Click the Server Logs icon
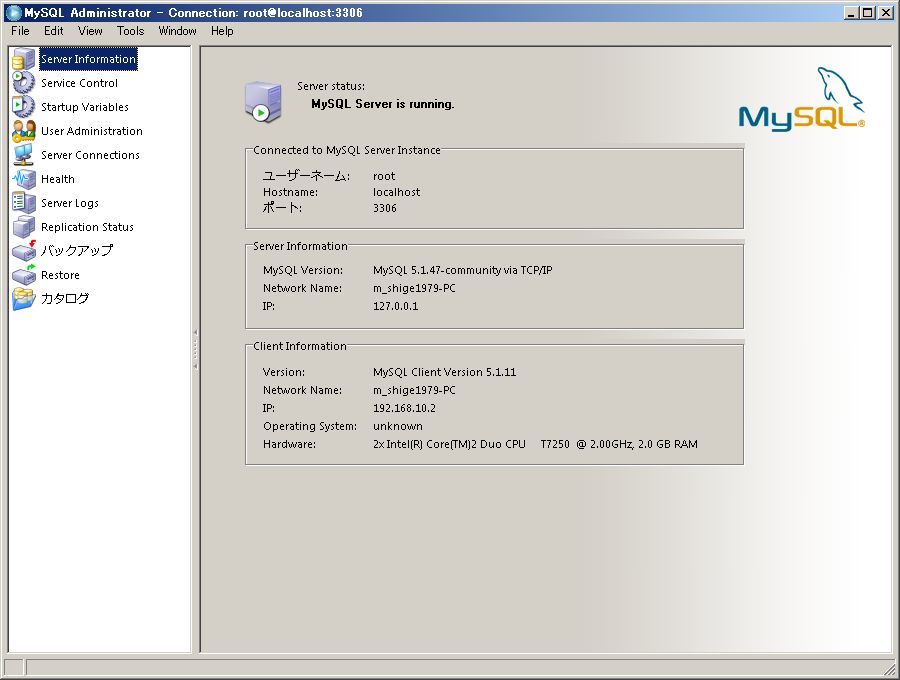This screenshot has height=680, width=900. point(24,203)
